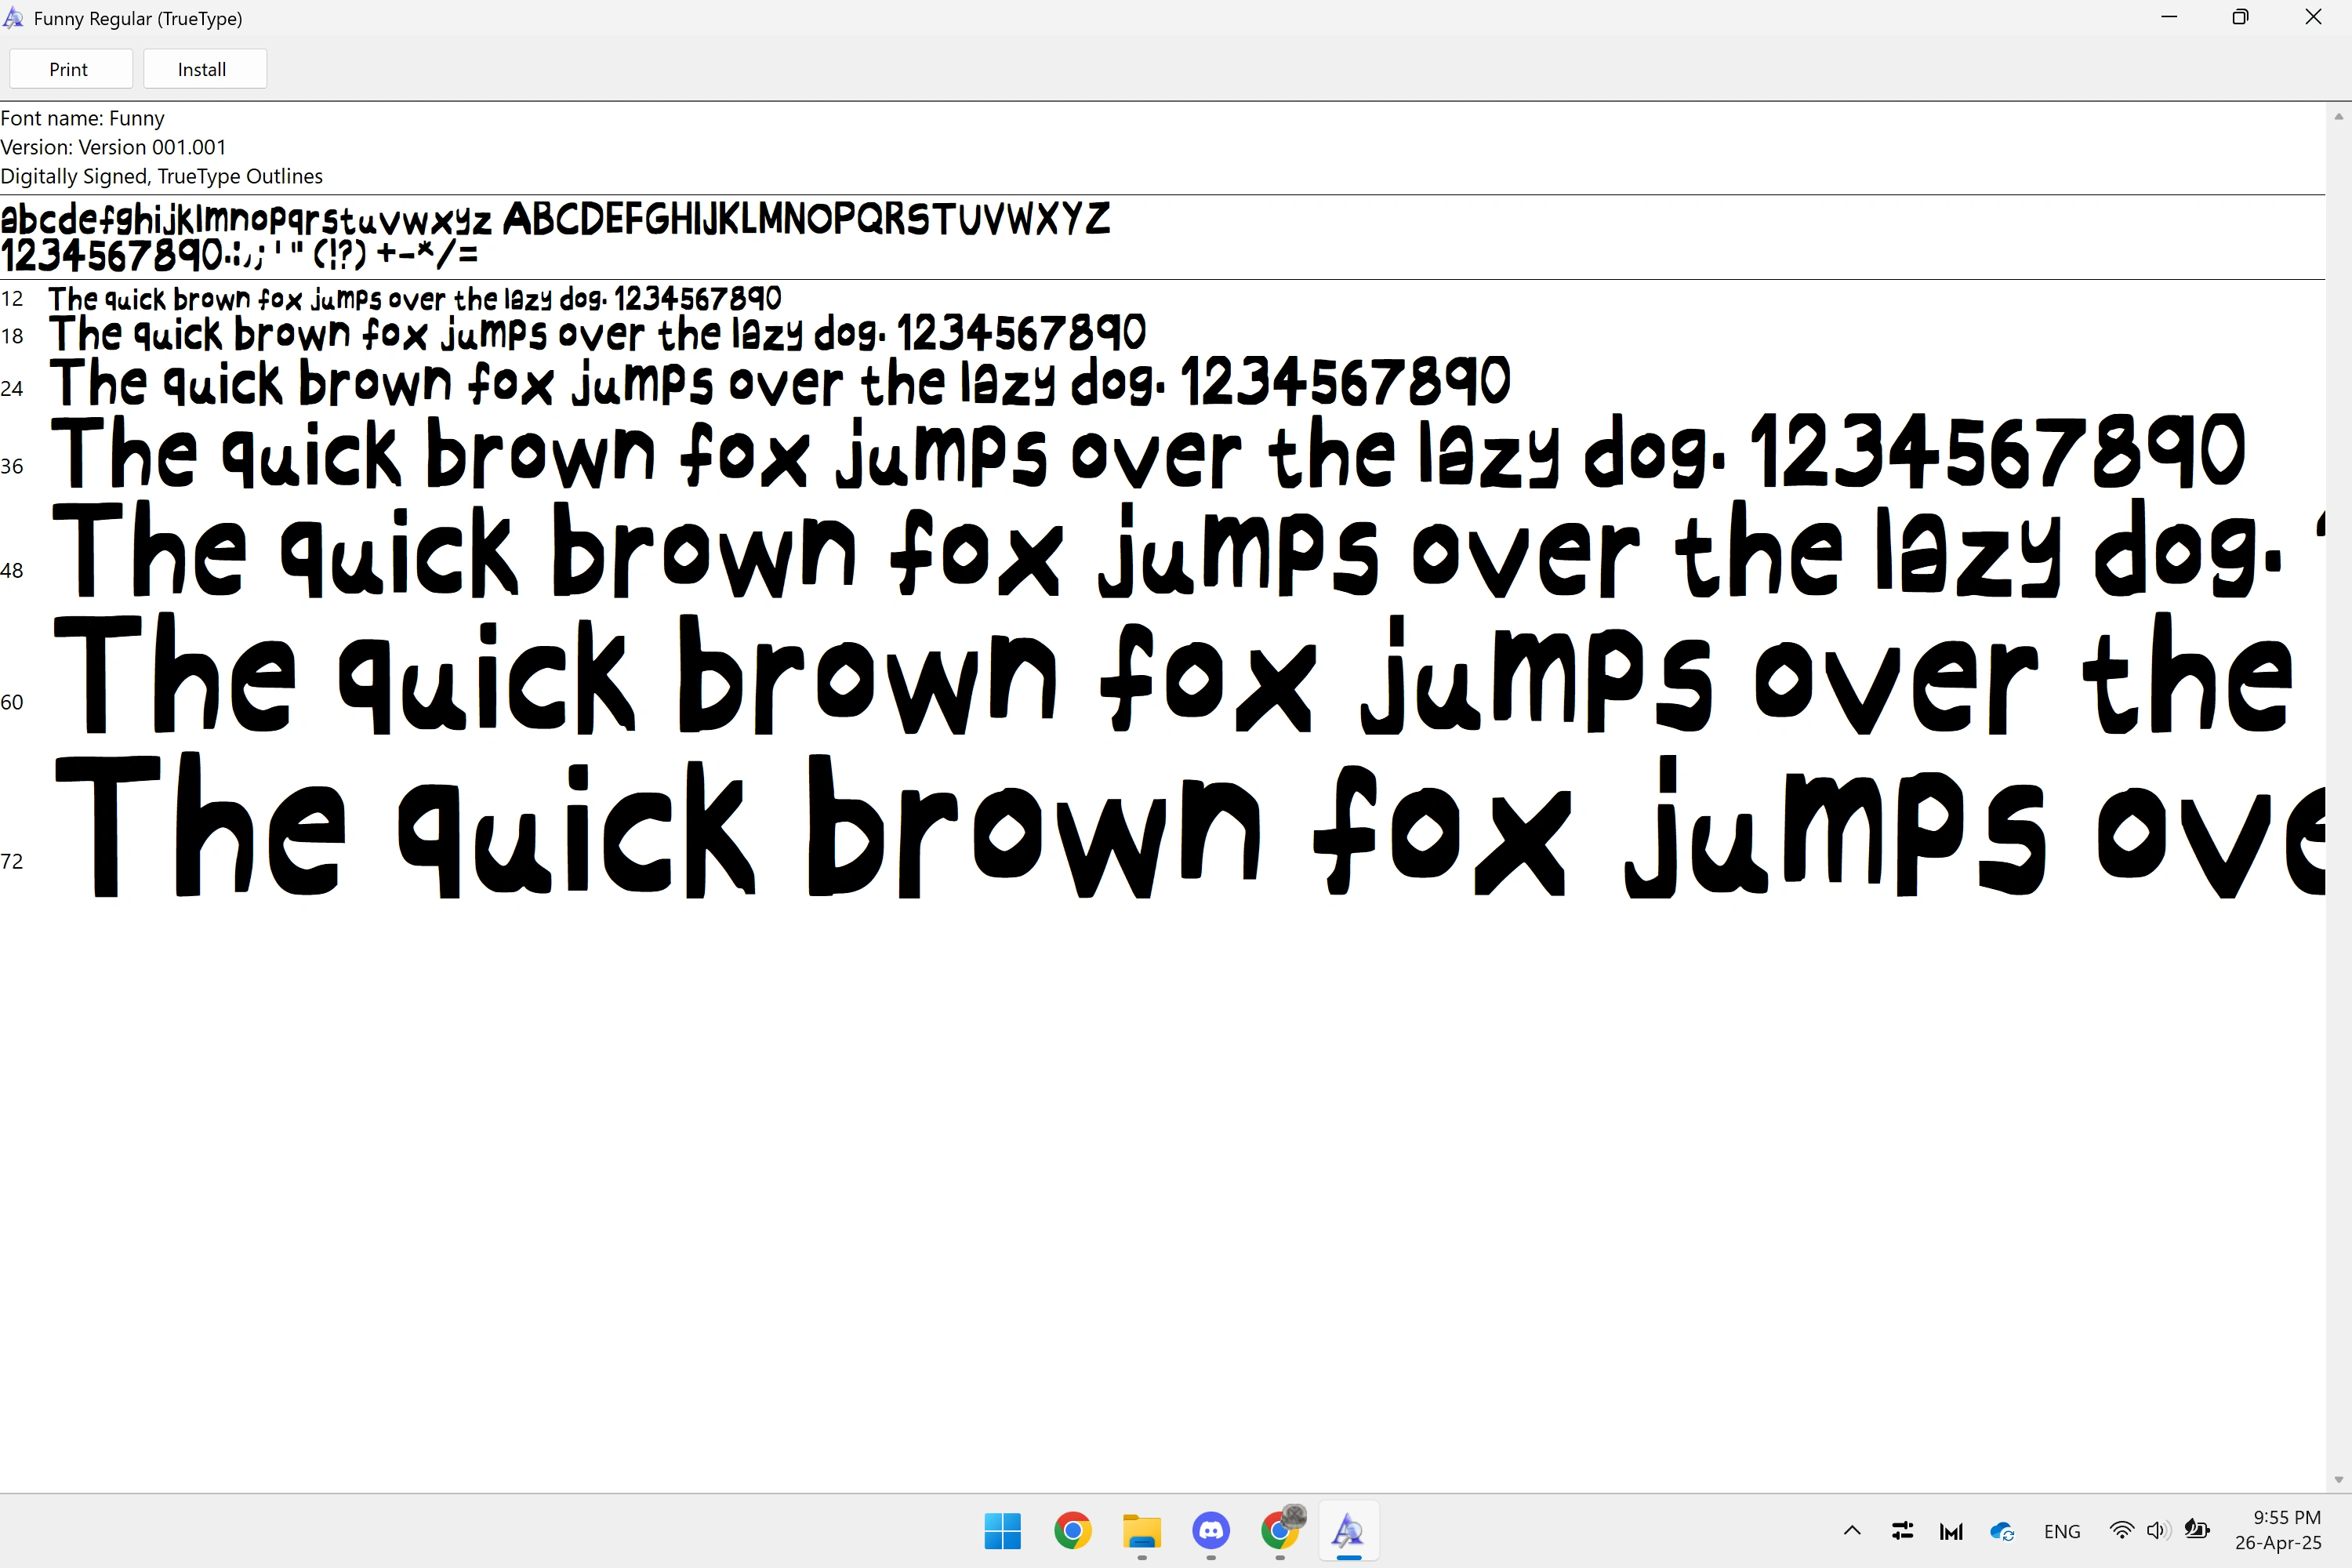Open the M-shaped tray app icon

[x=1950, y=1531]
